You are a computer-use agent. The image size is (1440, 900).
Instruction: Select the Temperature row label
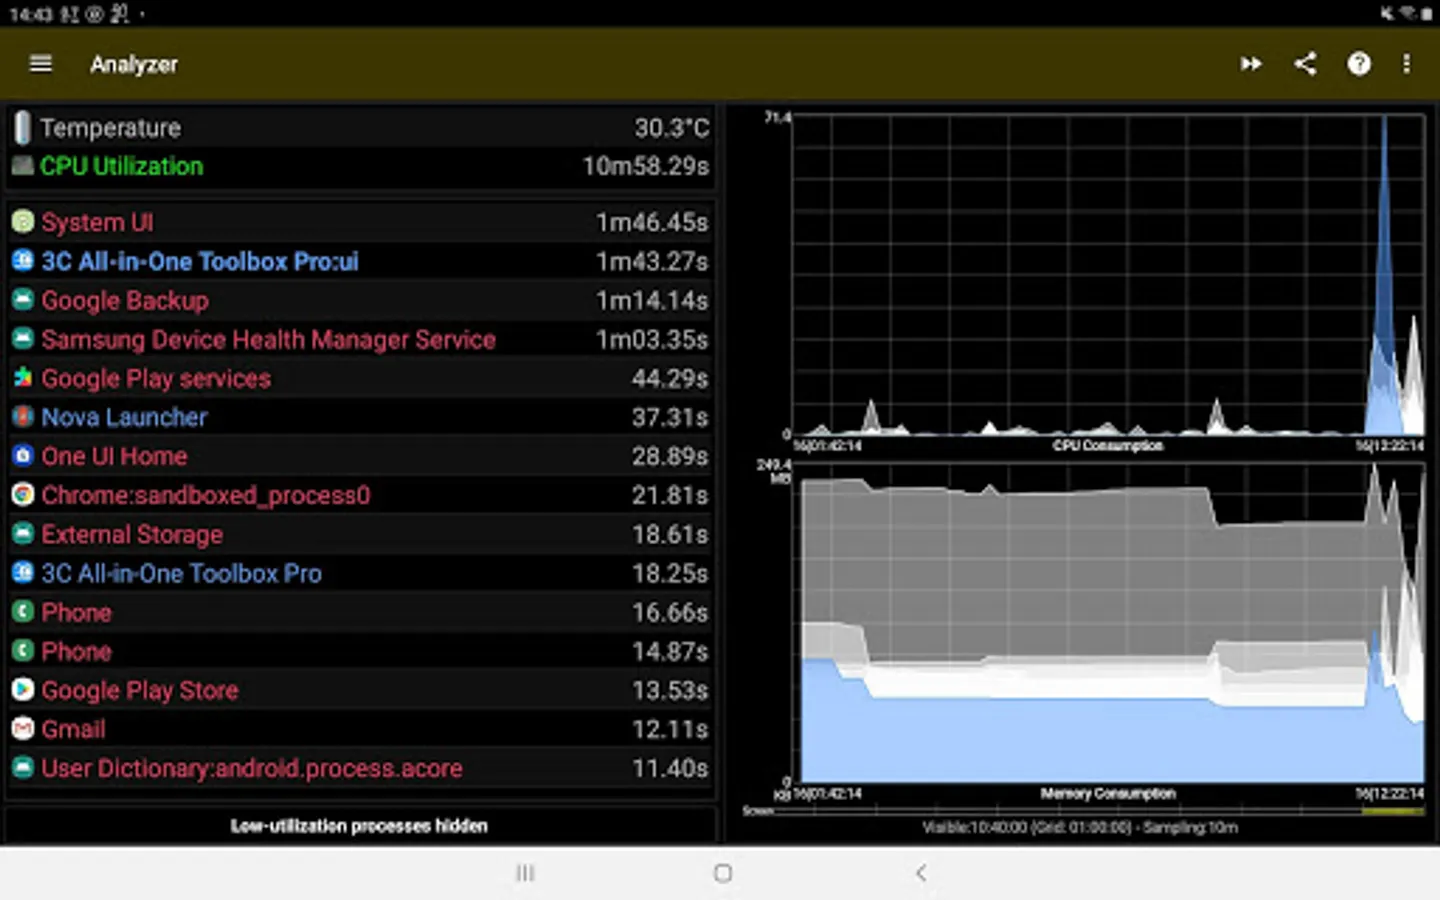pos(110,128)
